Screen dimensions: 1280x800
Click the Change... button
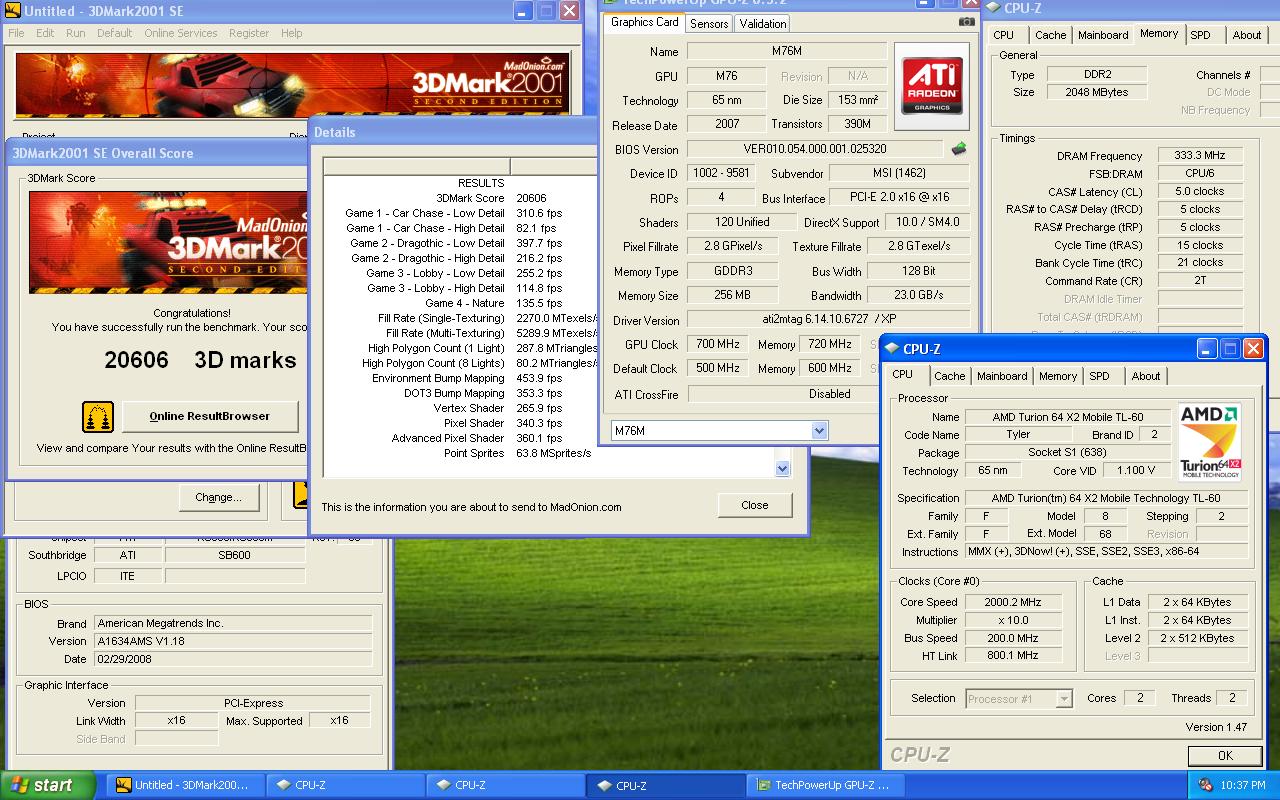pyautogui.click(x=218, y=497)
